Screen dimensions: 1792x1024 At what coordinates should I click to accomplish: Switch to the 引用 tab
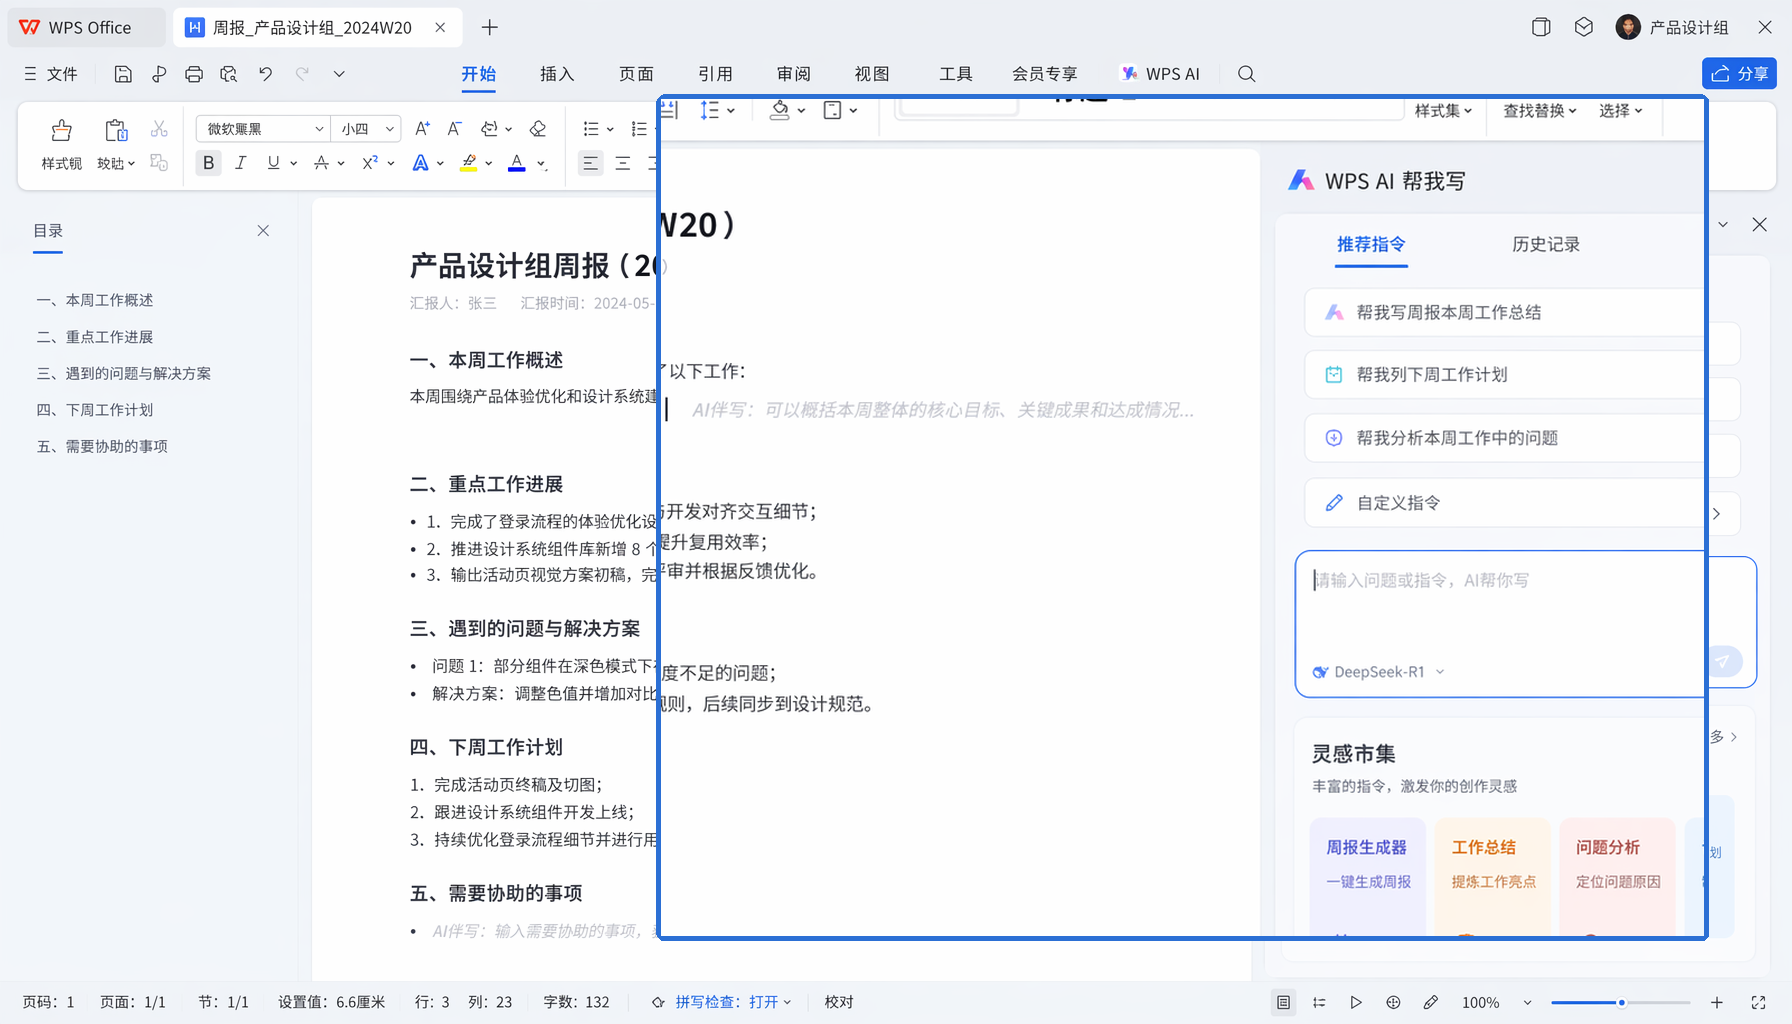(715, 74)
